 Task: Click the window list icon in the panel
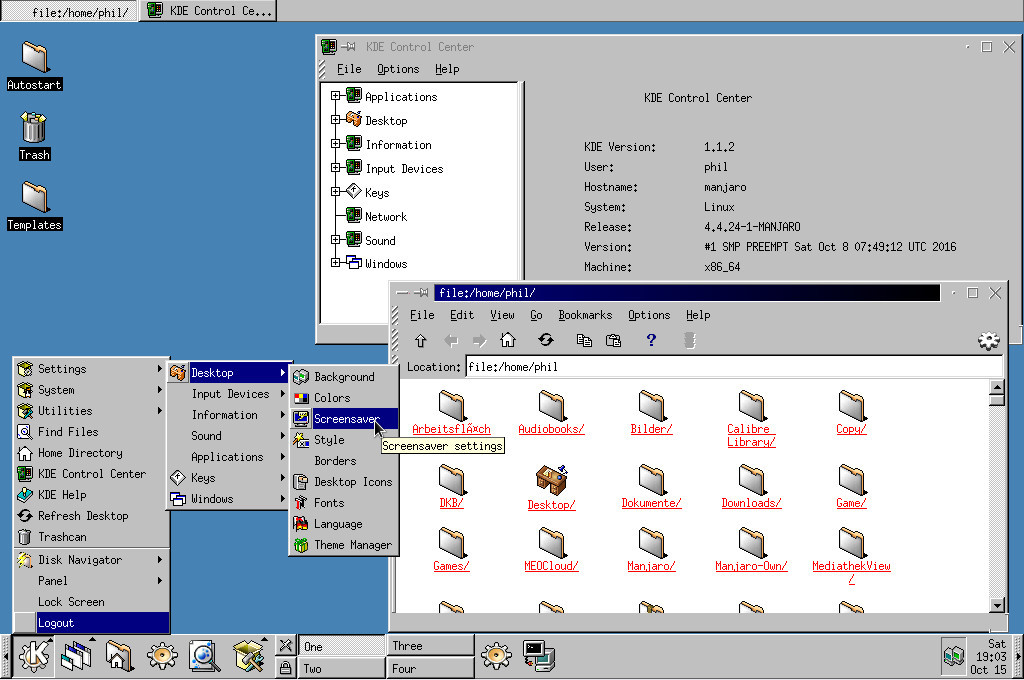coord(77,656)
